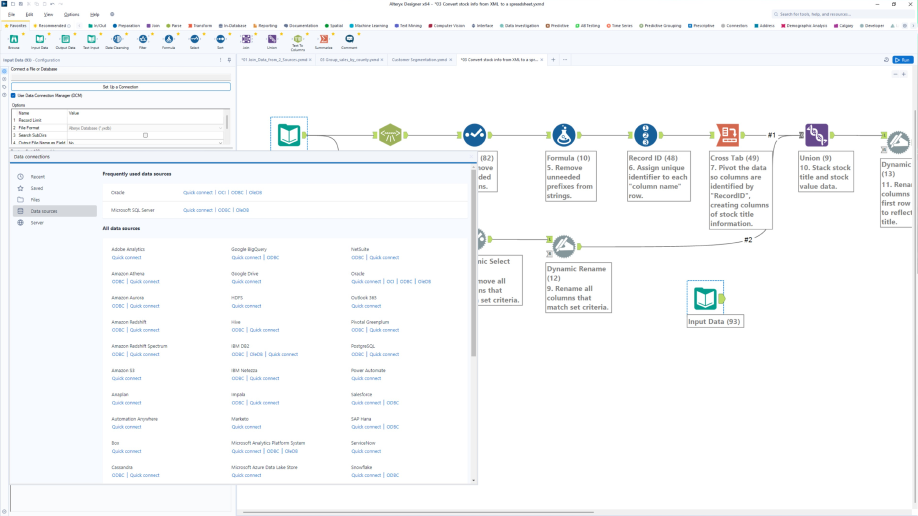Enable the Search SubDirs checkbox

coord(145,135)
